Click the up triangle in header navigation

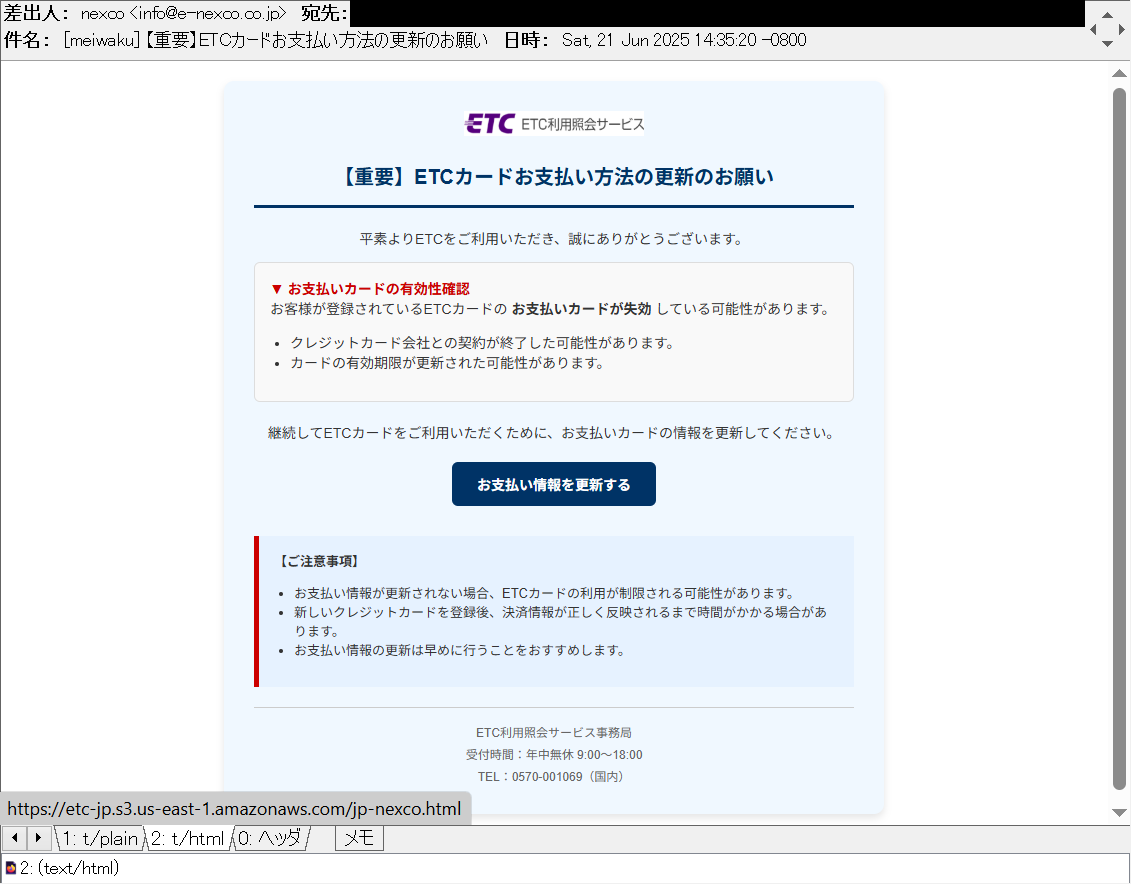click(x=1107, y=14)
